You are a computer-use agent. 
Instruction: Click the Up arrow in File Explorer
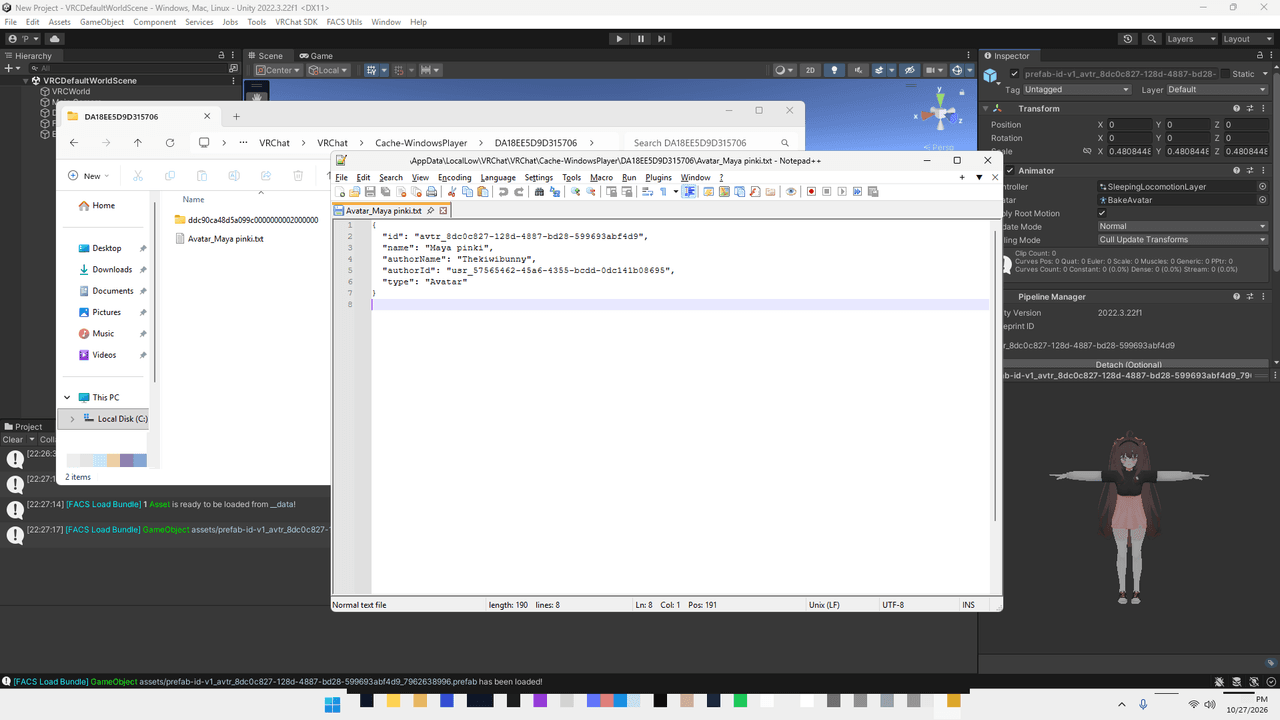138,143
